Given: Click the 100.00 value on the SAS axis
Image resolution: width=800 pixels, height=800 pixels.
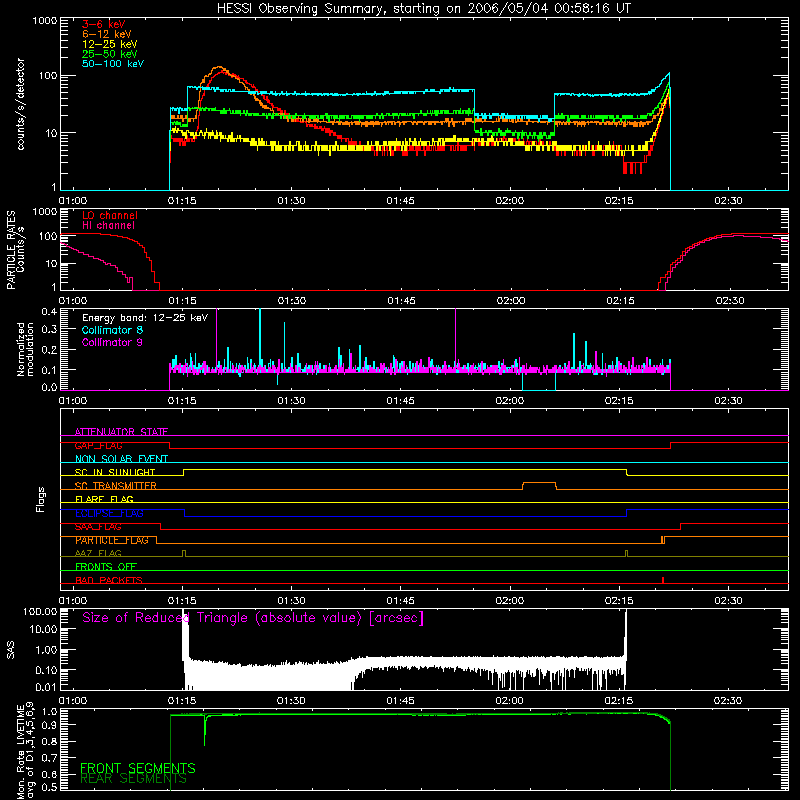Looking at the screenshot, I should click(40, 612).
